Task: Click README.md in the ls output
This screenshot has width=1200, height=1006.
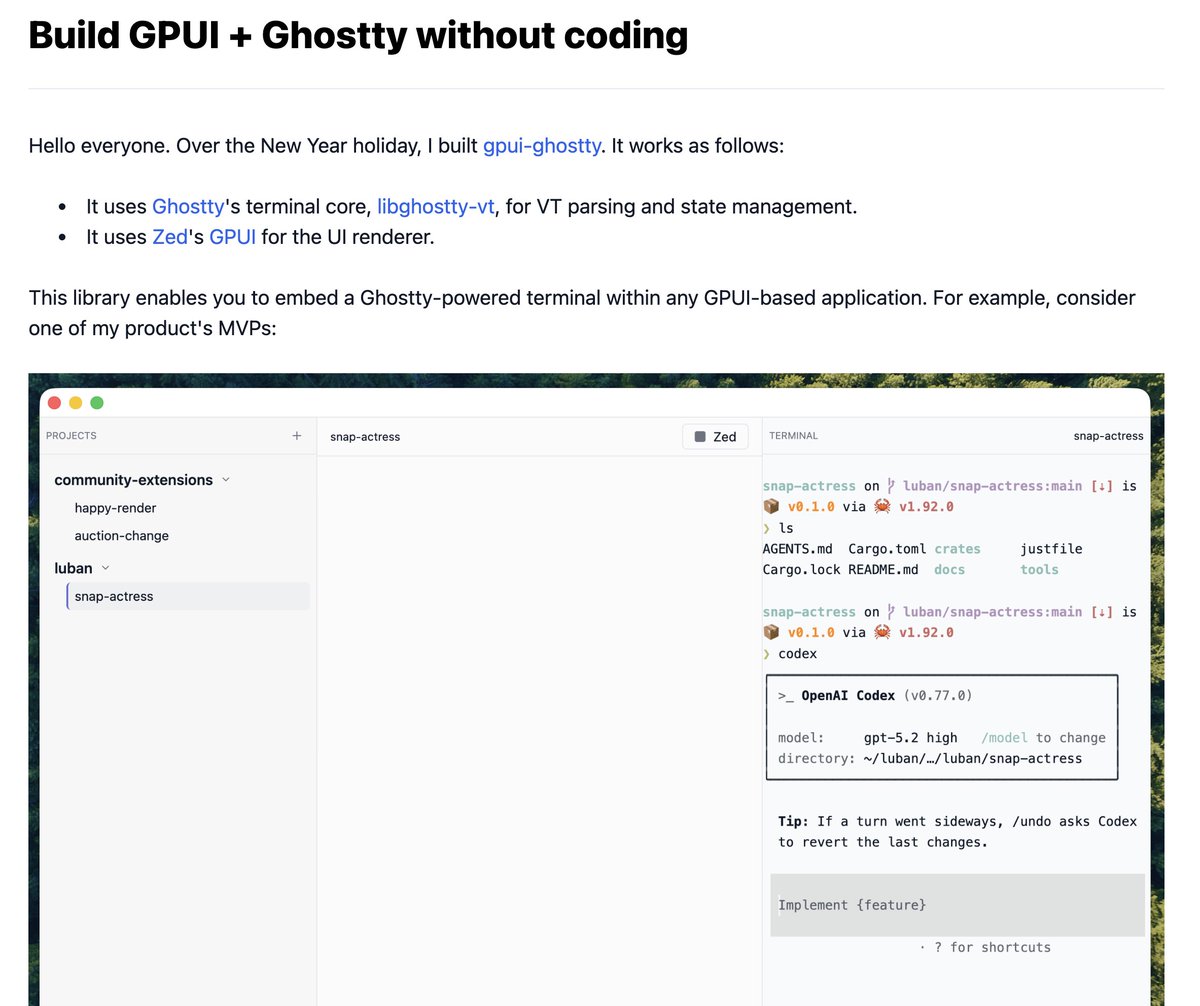Action: coord(883,570)
